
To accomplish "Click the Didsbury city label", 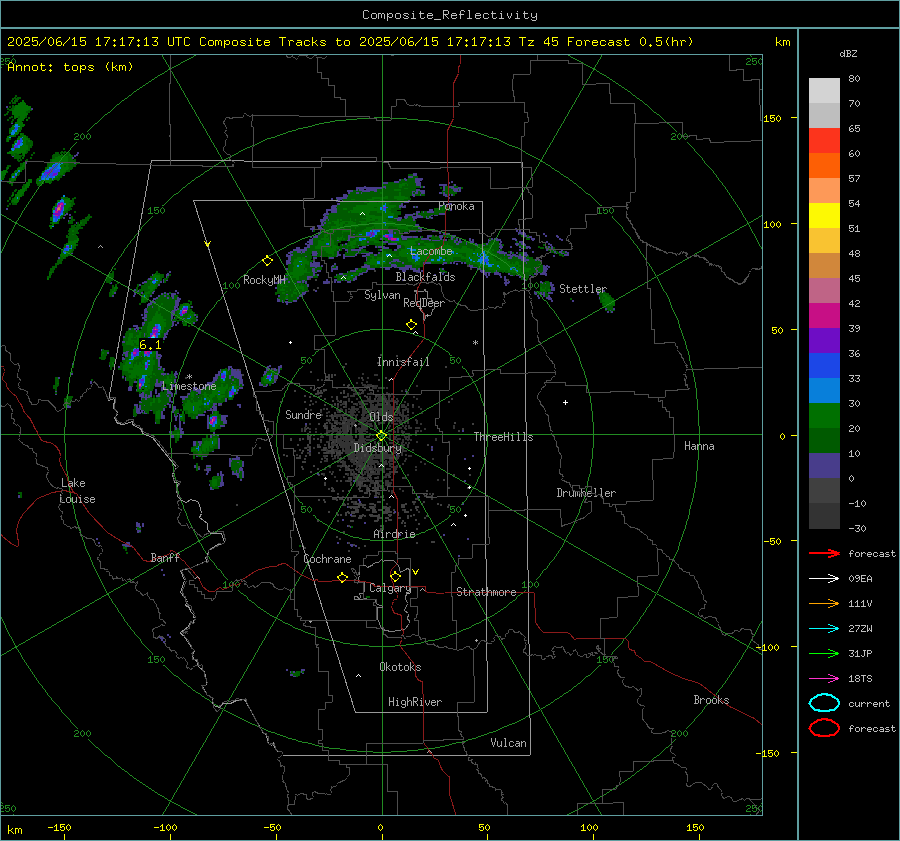I will click(377, 448).
